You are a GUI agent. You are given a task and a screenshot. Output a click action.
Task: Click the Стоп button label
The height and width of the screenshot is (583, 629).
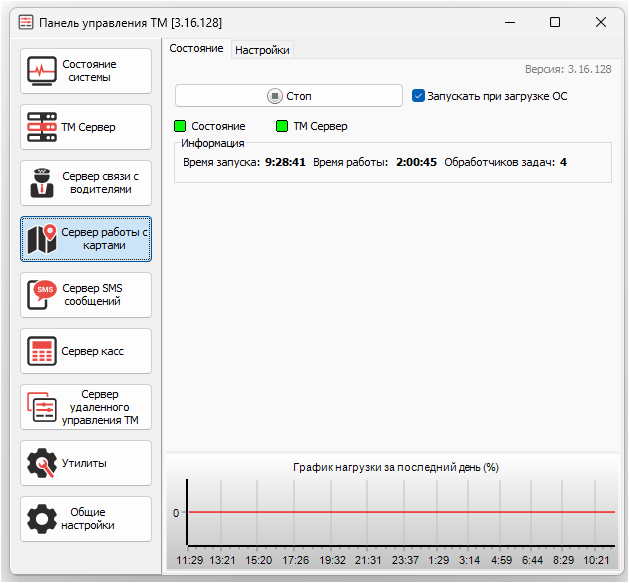coord(299,96)
